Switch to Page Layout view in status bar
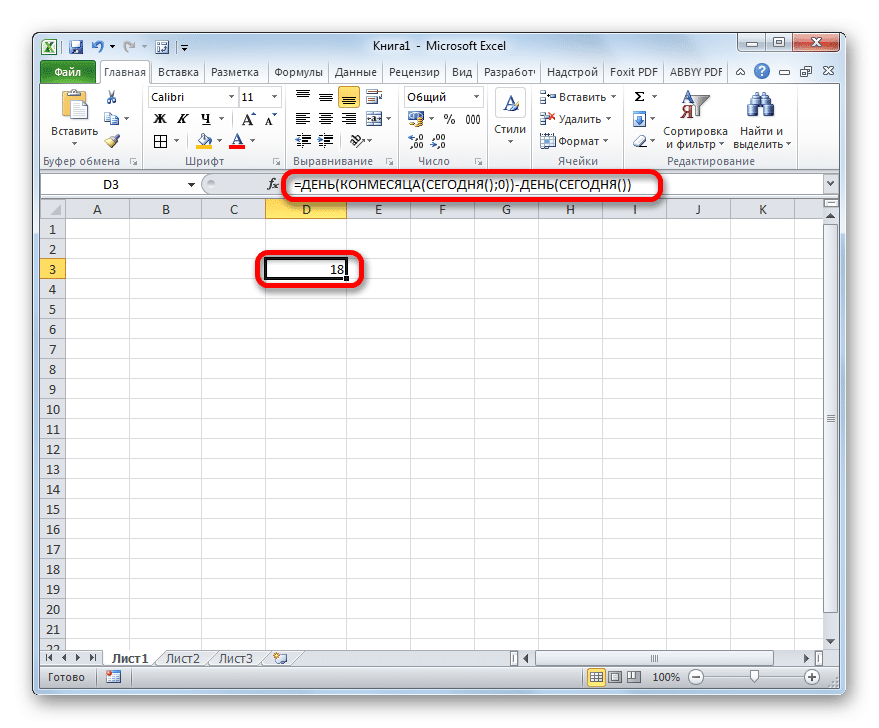 click(615, 677)
